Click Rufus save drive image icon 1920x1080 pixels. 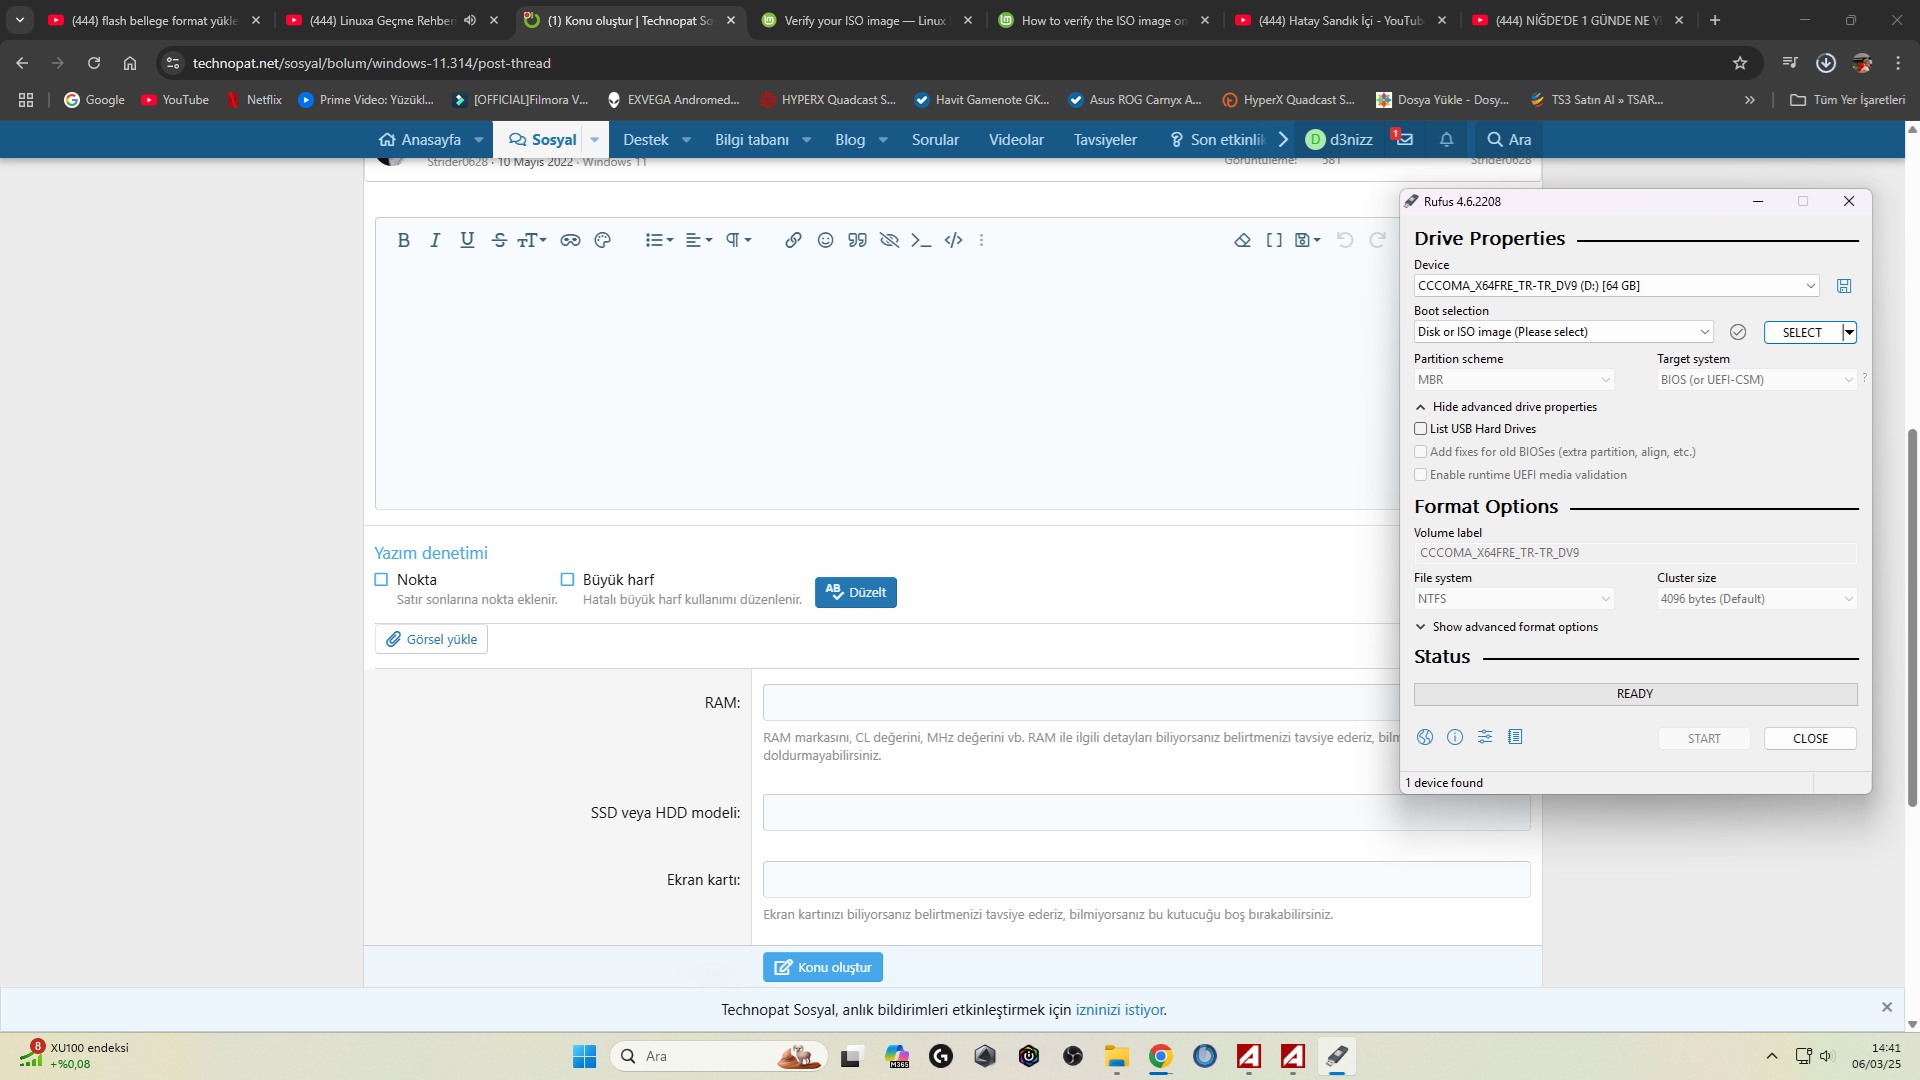1844,286
